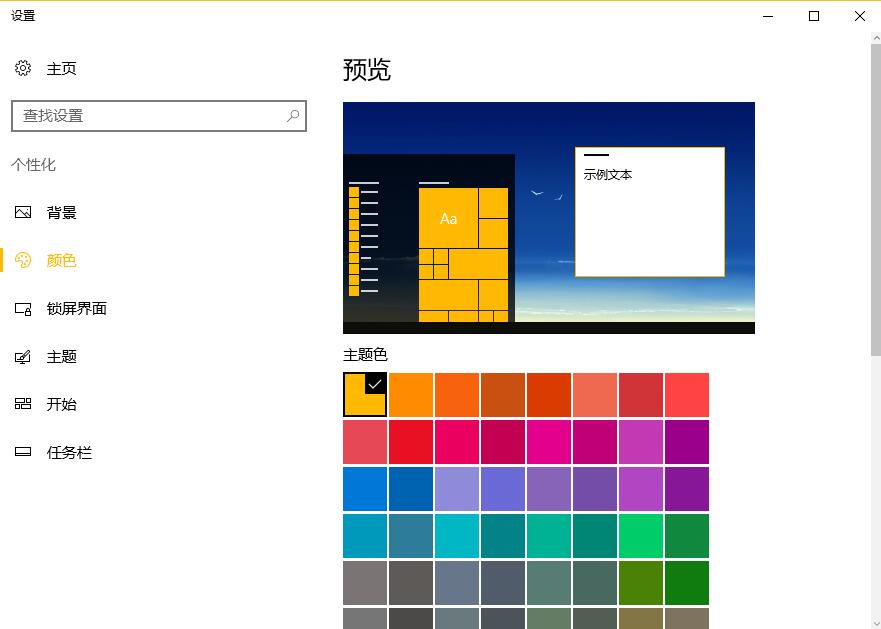Screen dimensions: 881x629
Task: Pick a gray accent color swatch
Action: click(x=364, y=582)
